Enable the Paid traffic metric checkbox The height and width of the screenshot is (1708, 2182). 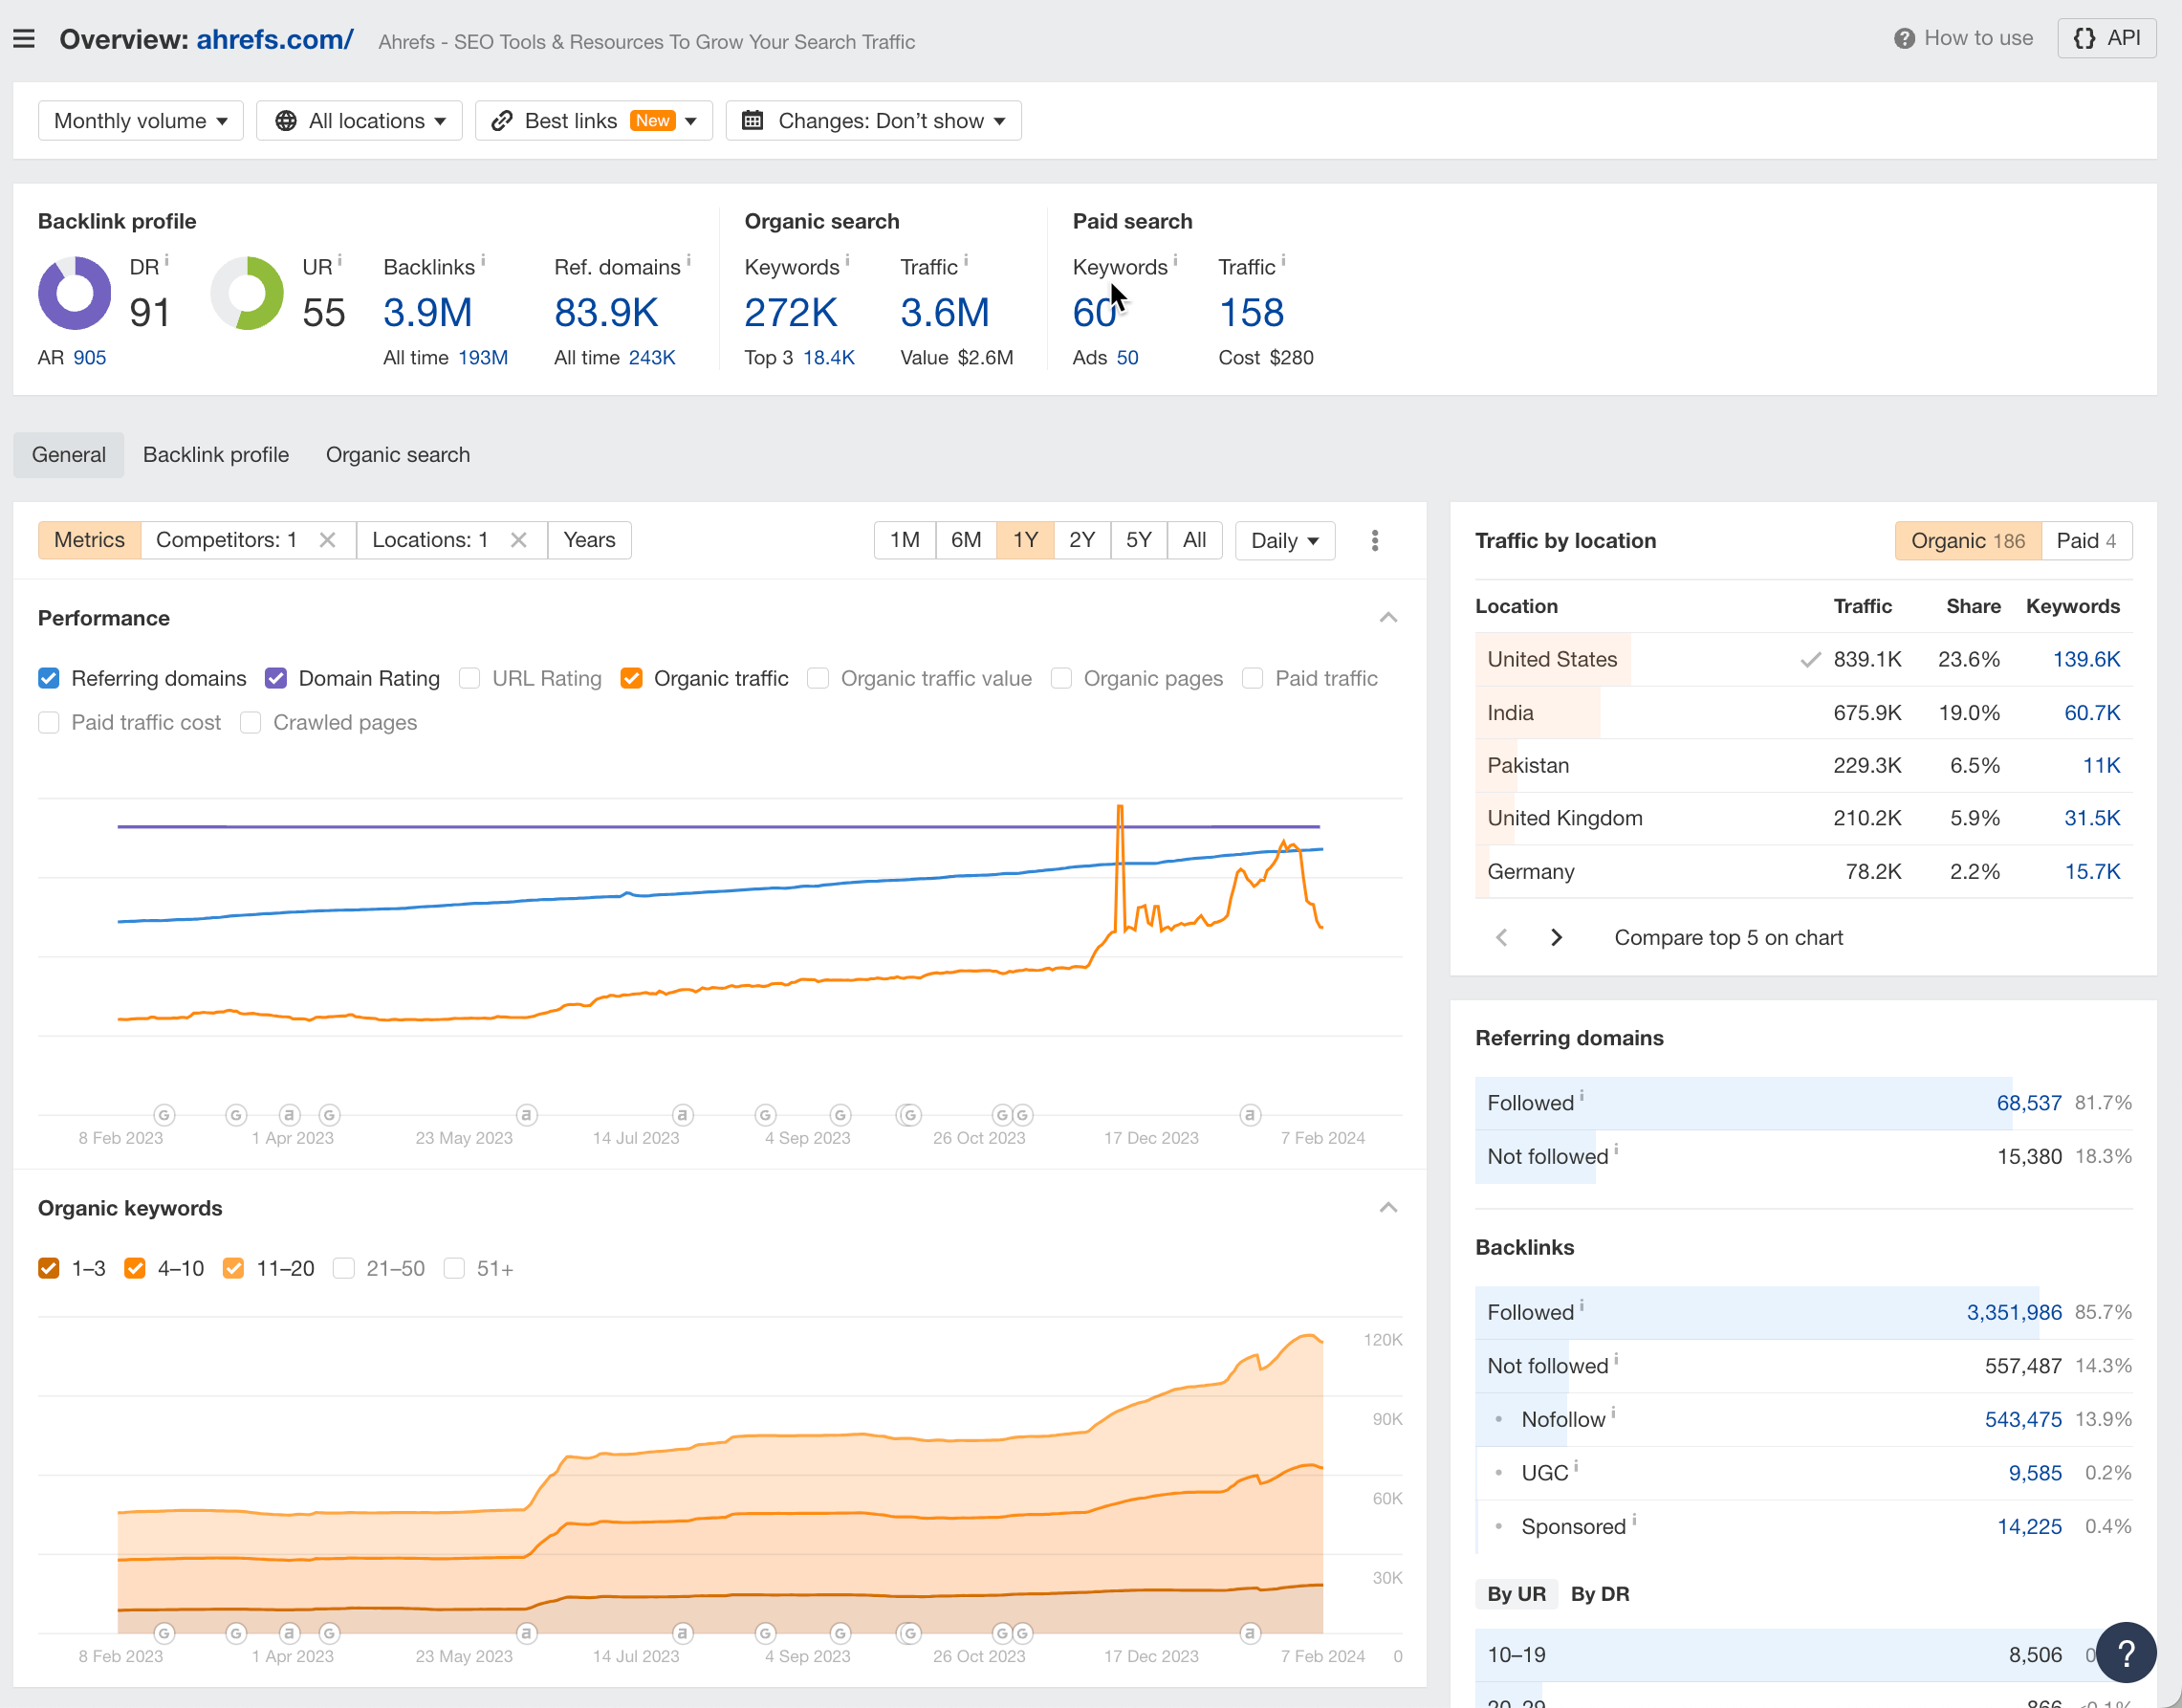[1252, 678]
